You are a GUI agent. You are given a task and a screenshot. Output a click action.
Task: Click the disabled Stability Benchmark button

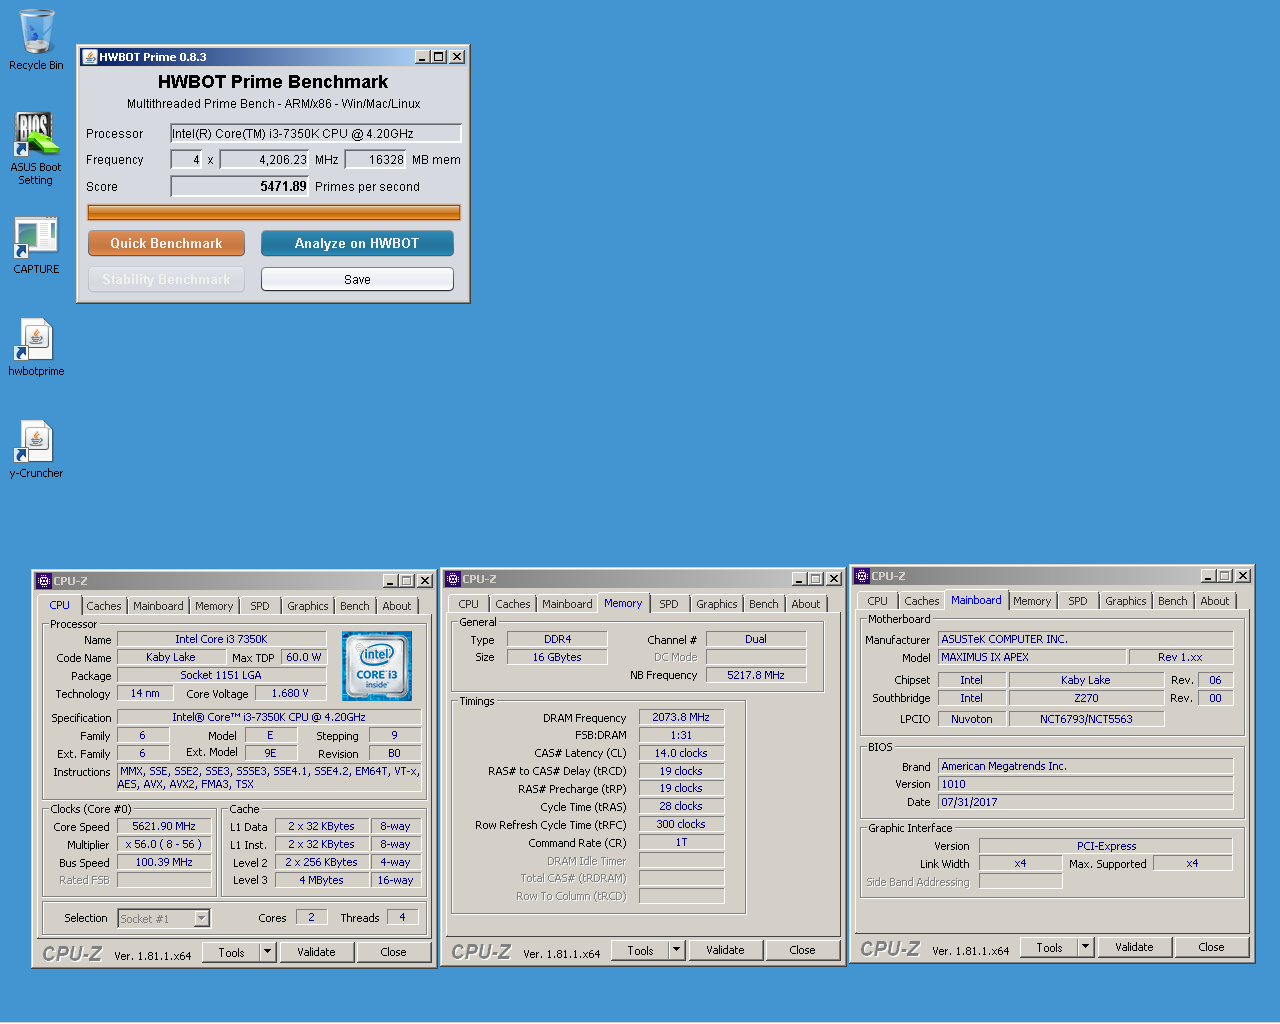tap(166, 279)
